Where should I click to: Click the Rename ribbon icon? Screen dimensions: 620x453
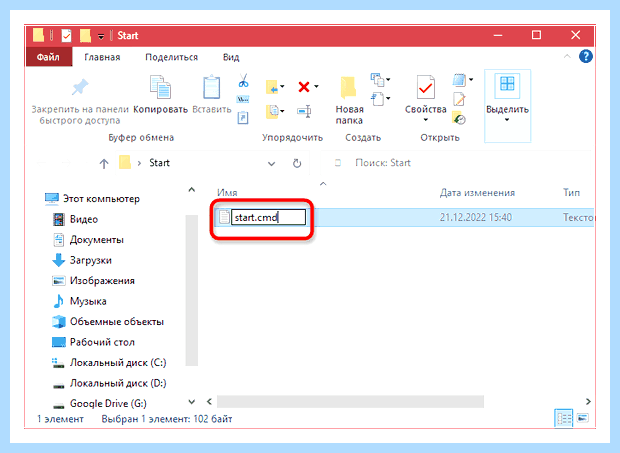point(304,111)
